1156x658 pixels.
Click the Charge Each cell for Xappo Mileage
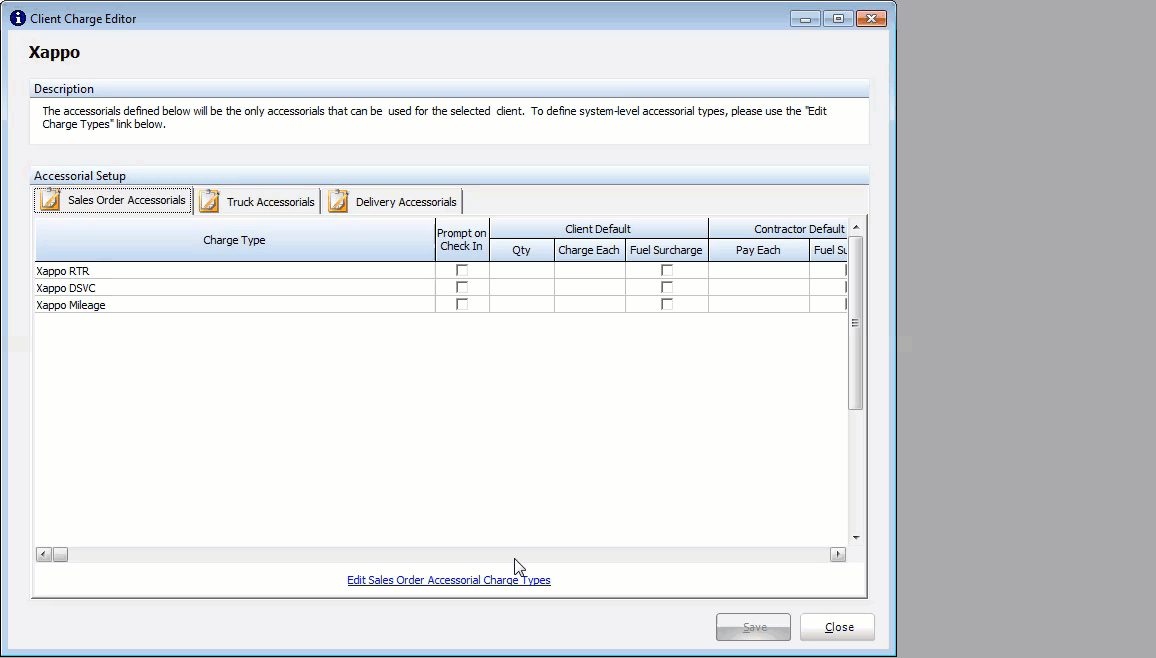point(589,304)
